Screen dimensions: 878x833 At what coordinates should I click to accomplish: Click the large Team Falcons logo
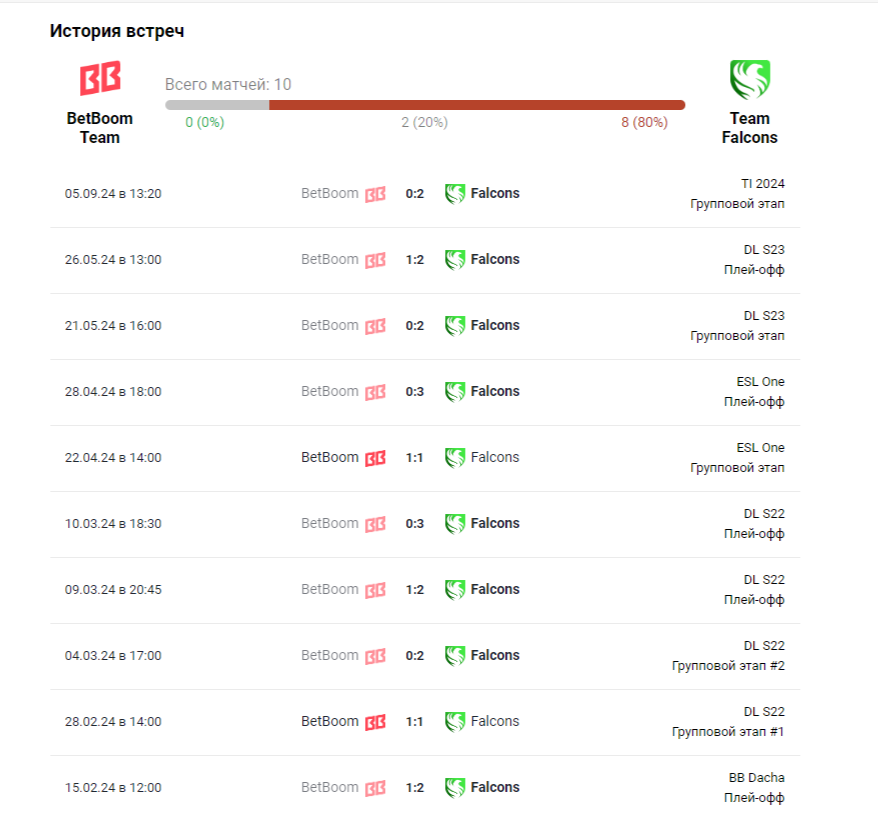(x=749, y=79)
